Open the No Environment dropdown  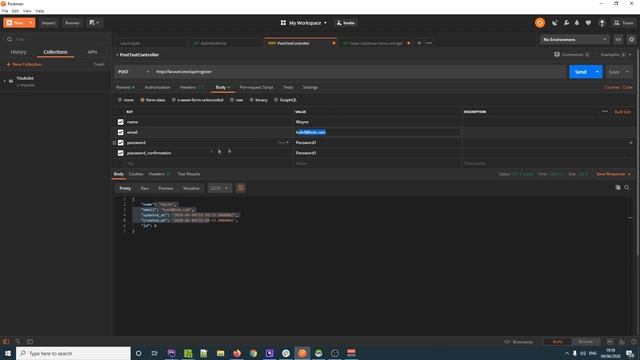click(575, 40)
